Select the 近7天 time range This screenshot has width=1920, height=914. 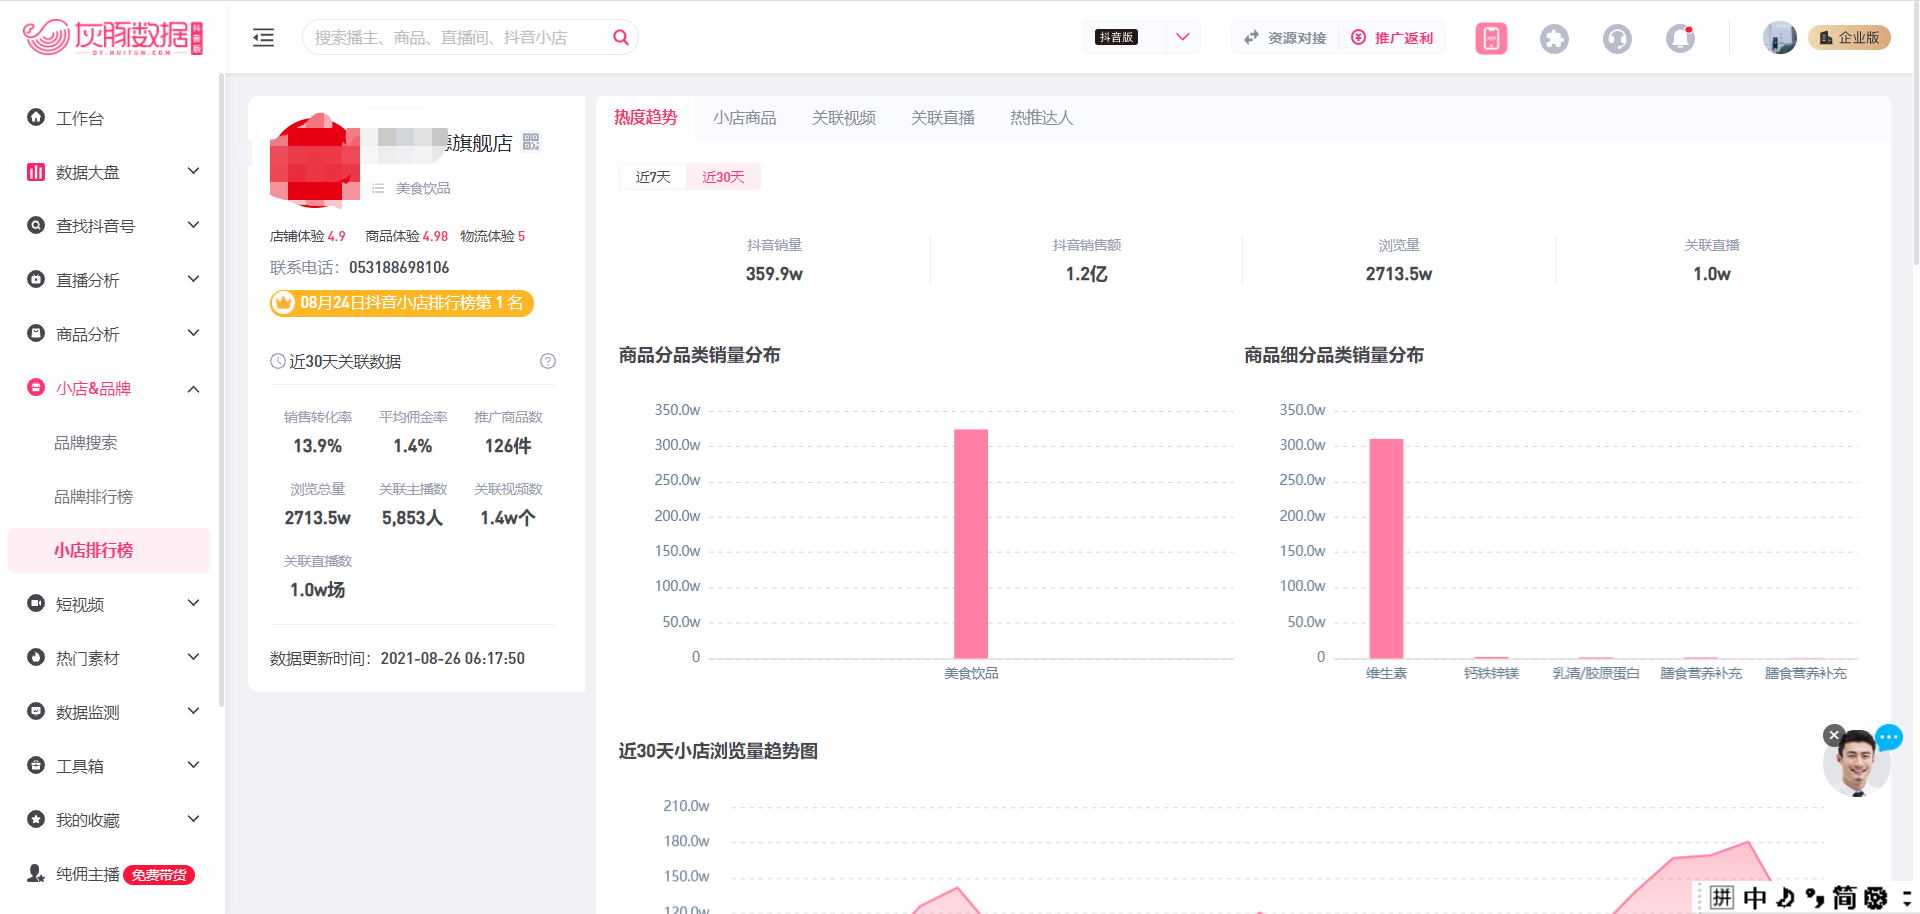pos(653,177)
